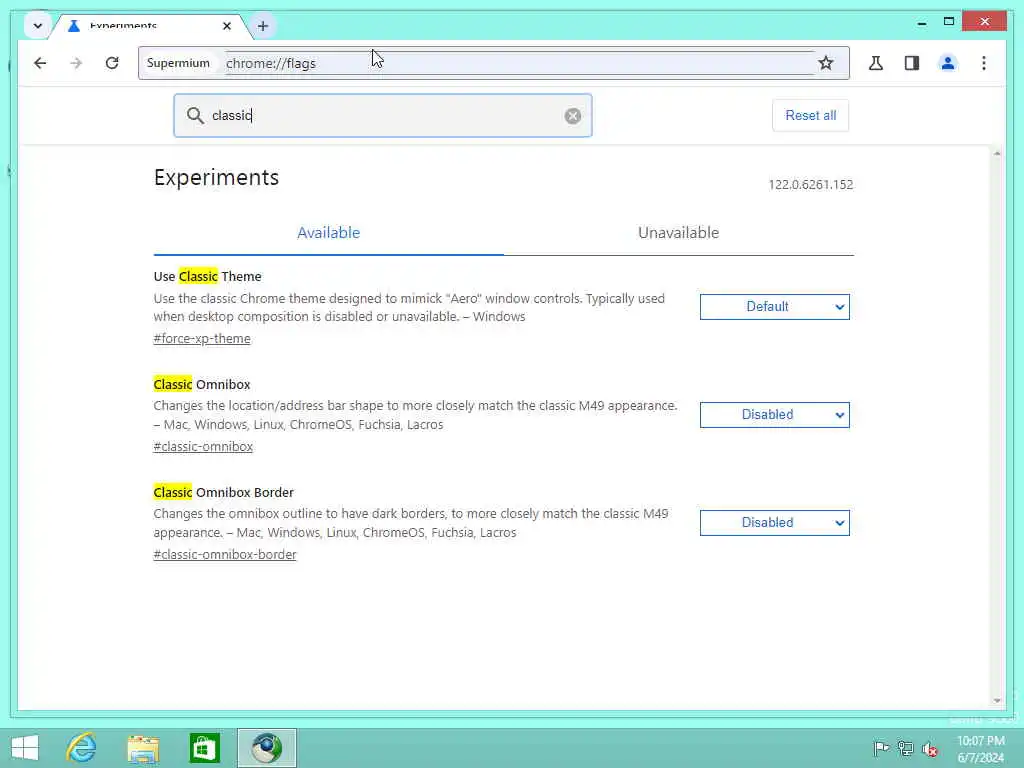The image size is (1024, 768).
Task: Follow the #force-xp-theme link
Action: coord(202,338)
